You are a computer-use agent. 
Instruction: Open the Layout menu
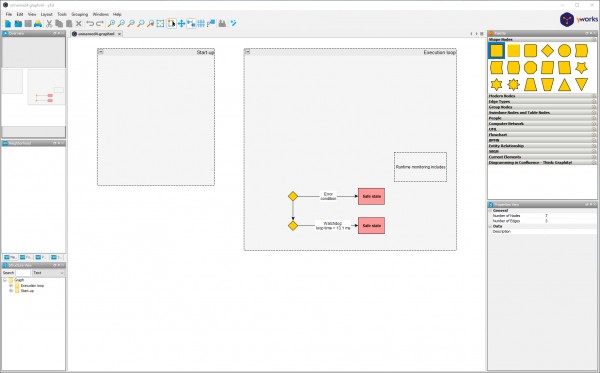(46, 14)
